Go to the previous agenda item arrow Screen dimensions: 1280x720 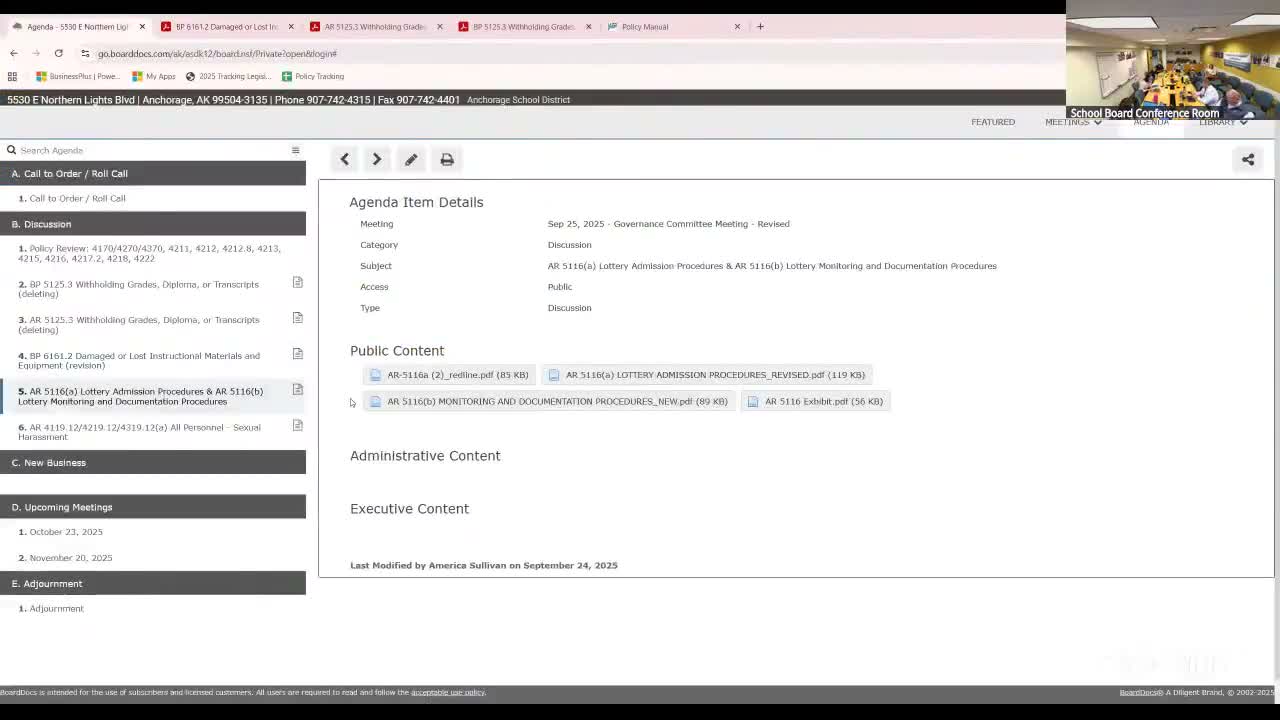(x=344, y=159)
